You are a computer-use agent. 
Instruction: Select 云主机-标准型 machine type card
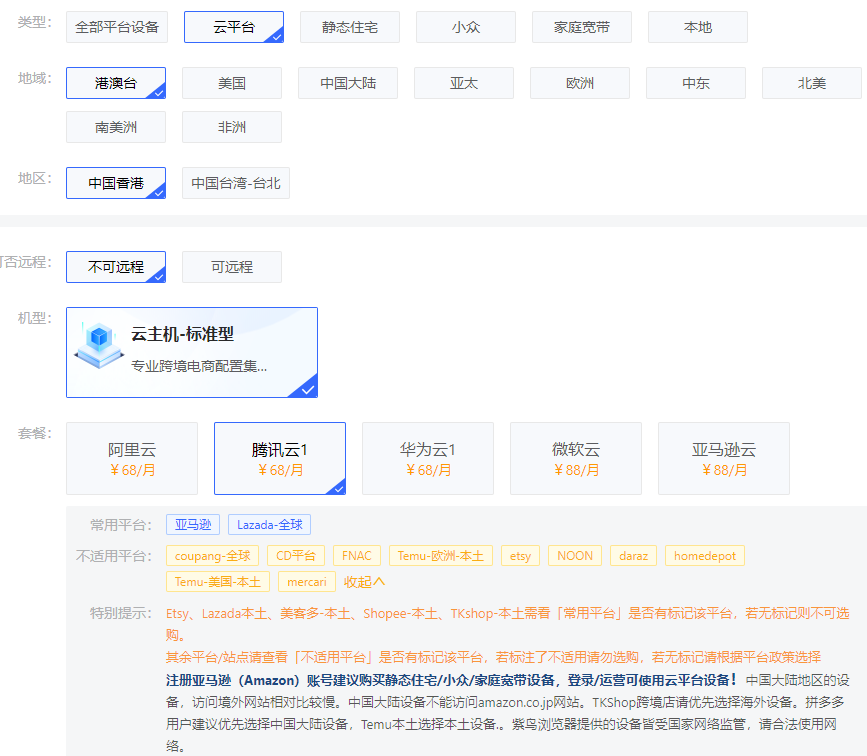click(192, 352)
